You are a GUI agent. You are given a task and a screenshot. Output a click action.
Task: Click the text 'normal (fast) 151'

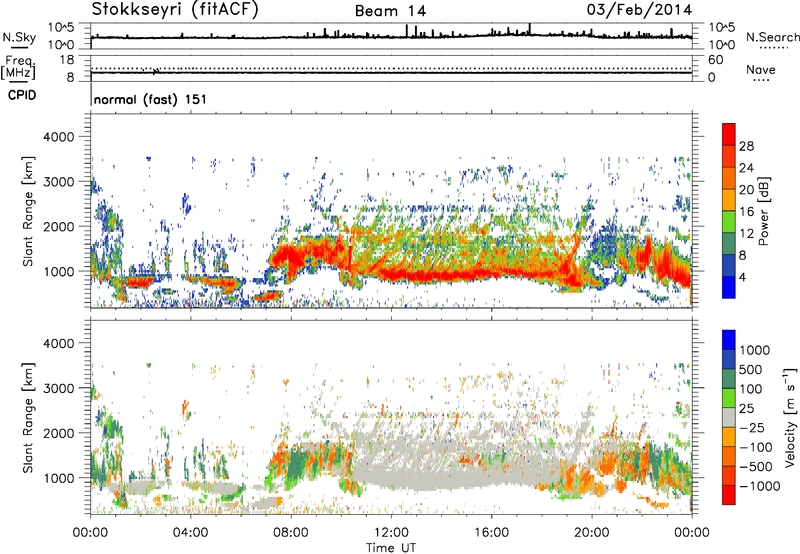click(151, 99)
